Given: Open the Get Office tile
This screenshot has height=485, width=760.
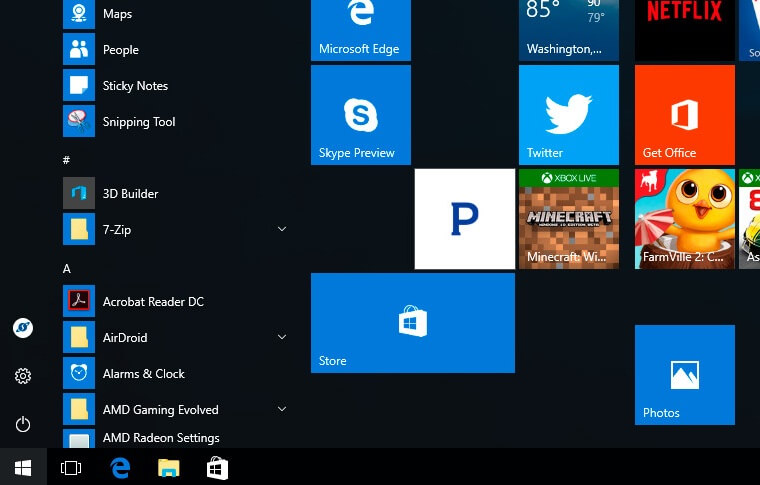Looking at the screenshot, I should click(x=685, y=115).
